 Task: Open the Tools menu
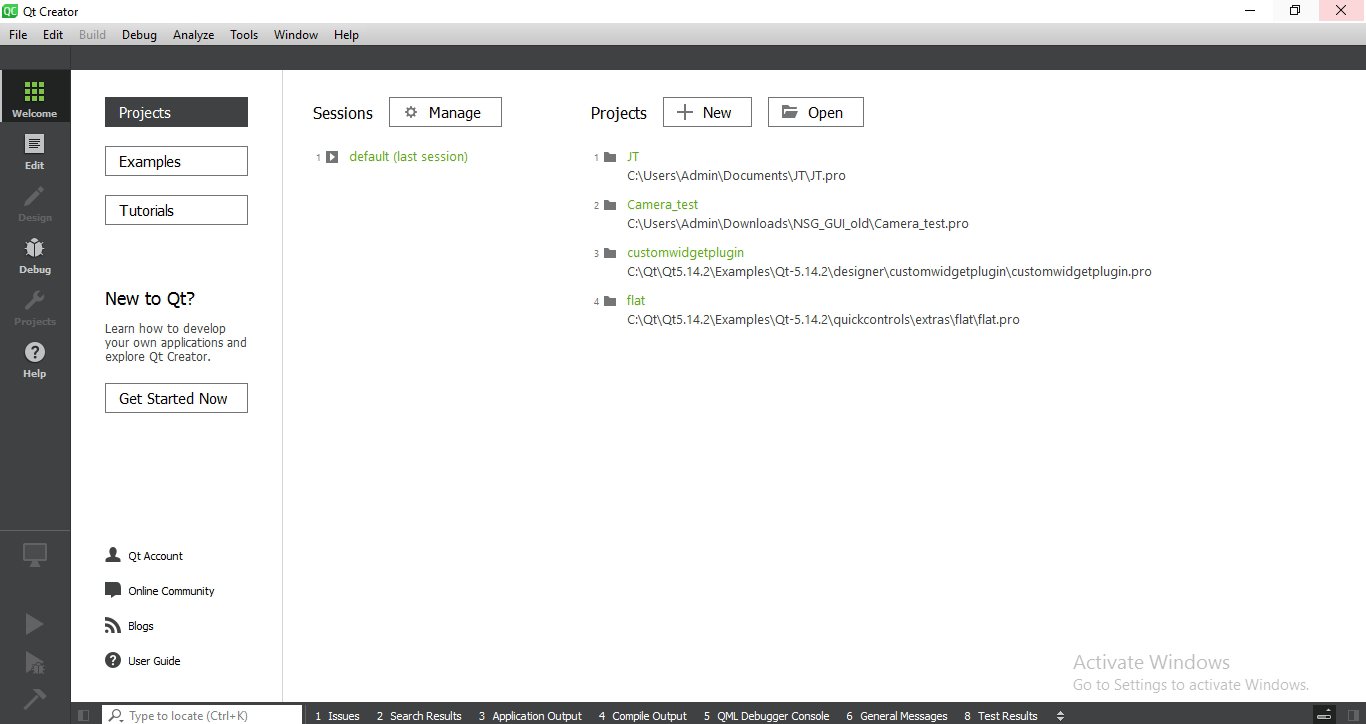point(244,35)
